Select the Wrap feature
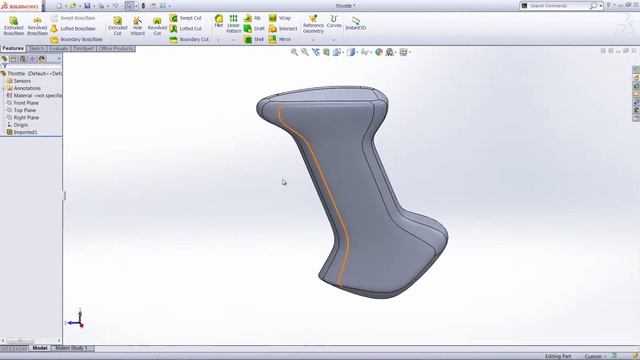Image resolution: width=640 pixels, height=360 pixels. [x=280, y=18]
